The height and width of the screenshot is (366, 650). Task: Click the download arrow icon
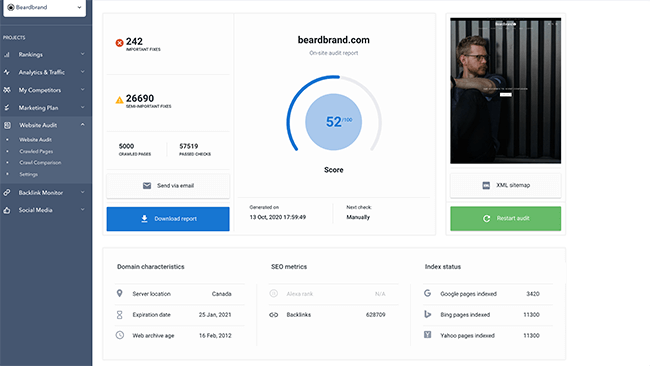tap(144, 218)
